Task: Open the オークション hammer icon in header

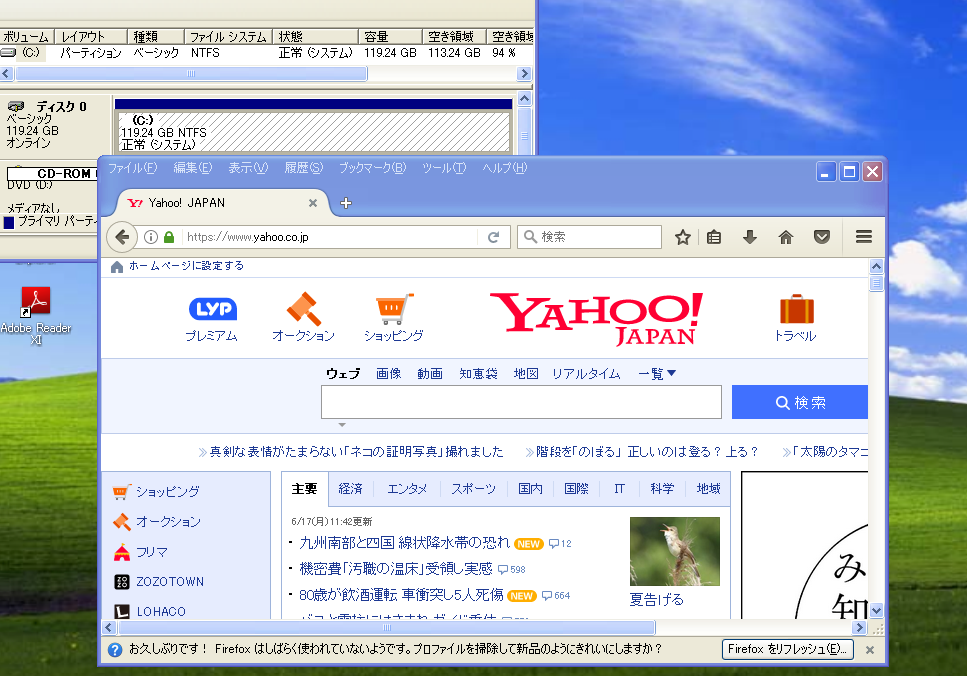Action: click(304, 308)
